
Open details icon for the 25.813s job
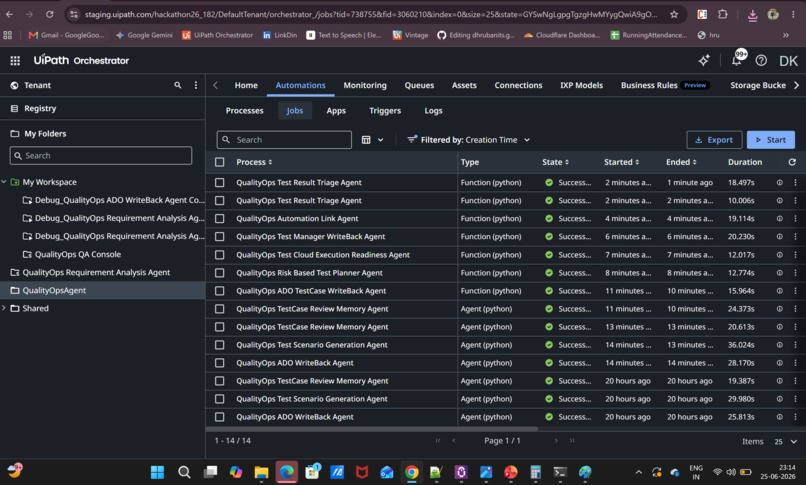tap(780, 417)
